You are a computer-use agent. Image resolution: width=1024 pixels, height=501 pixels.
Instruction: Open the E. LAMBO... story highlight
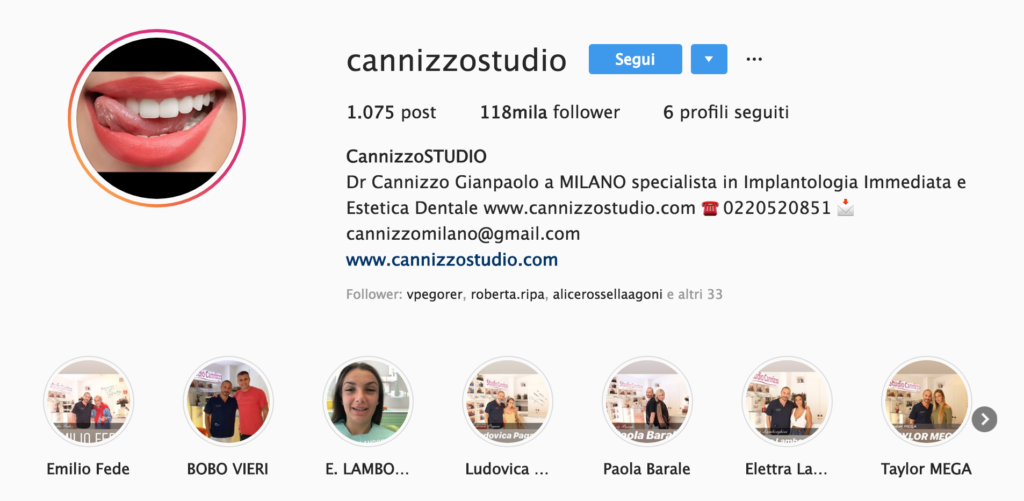pyautogui.click(x=368, y=401)
